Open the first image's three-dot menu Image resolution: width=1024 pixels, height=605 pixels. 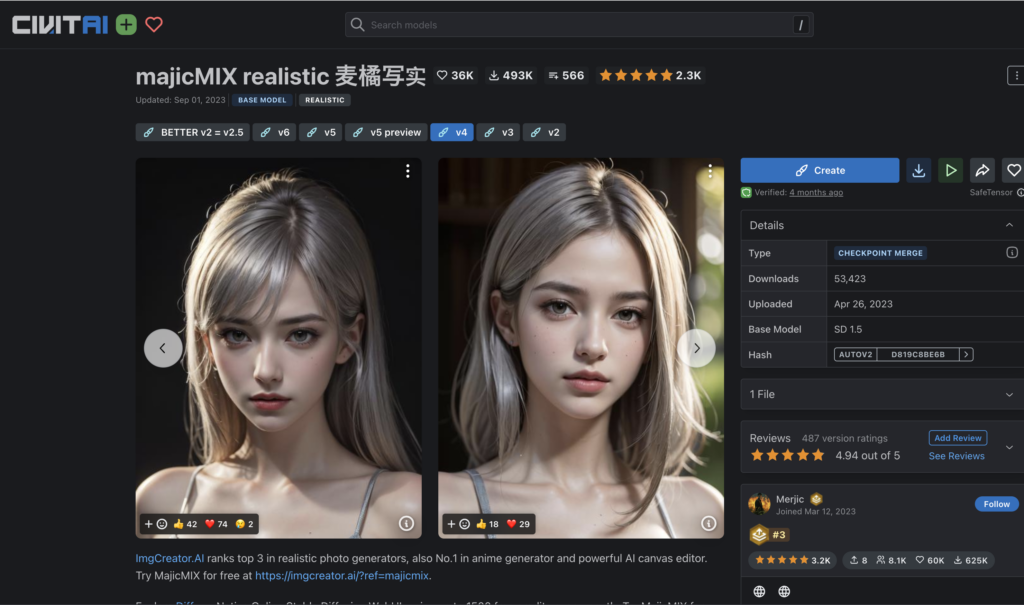[407, 172]
